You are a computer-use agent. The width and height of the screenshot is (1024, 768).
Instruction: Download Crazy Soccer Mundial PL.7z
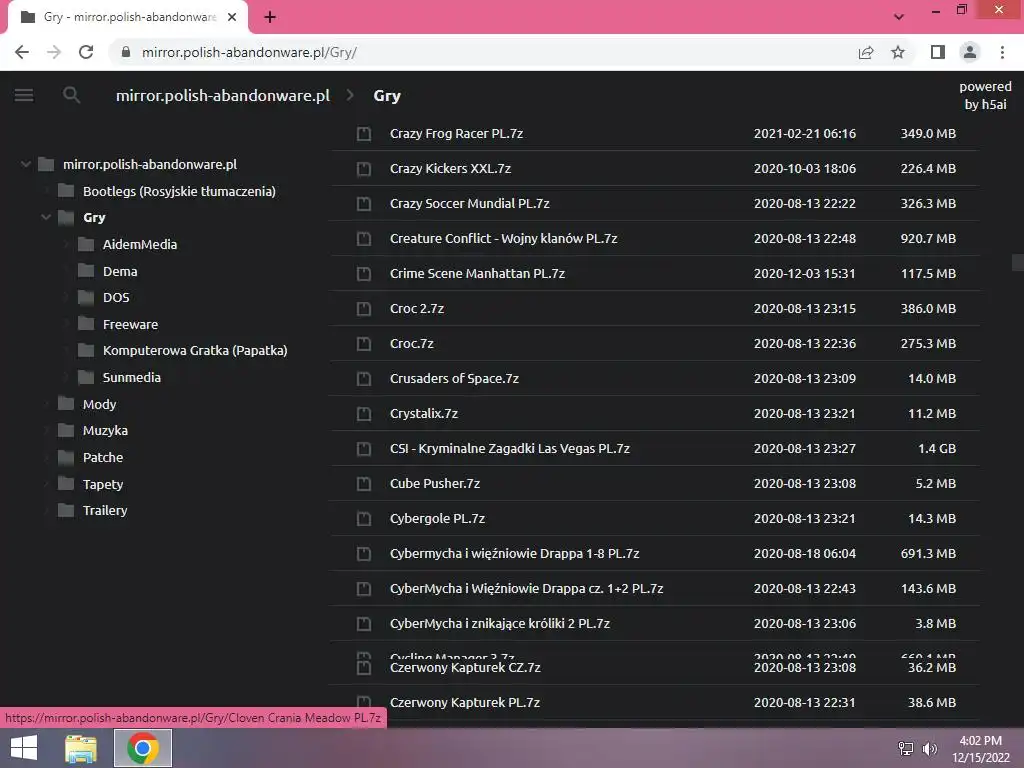470,204
